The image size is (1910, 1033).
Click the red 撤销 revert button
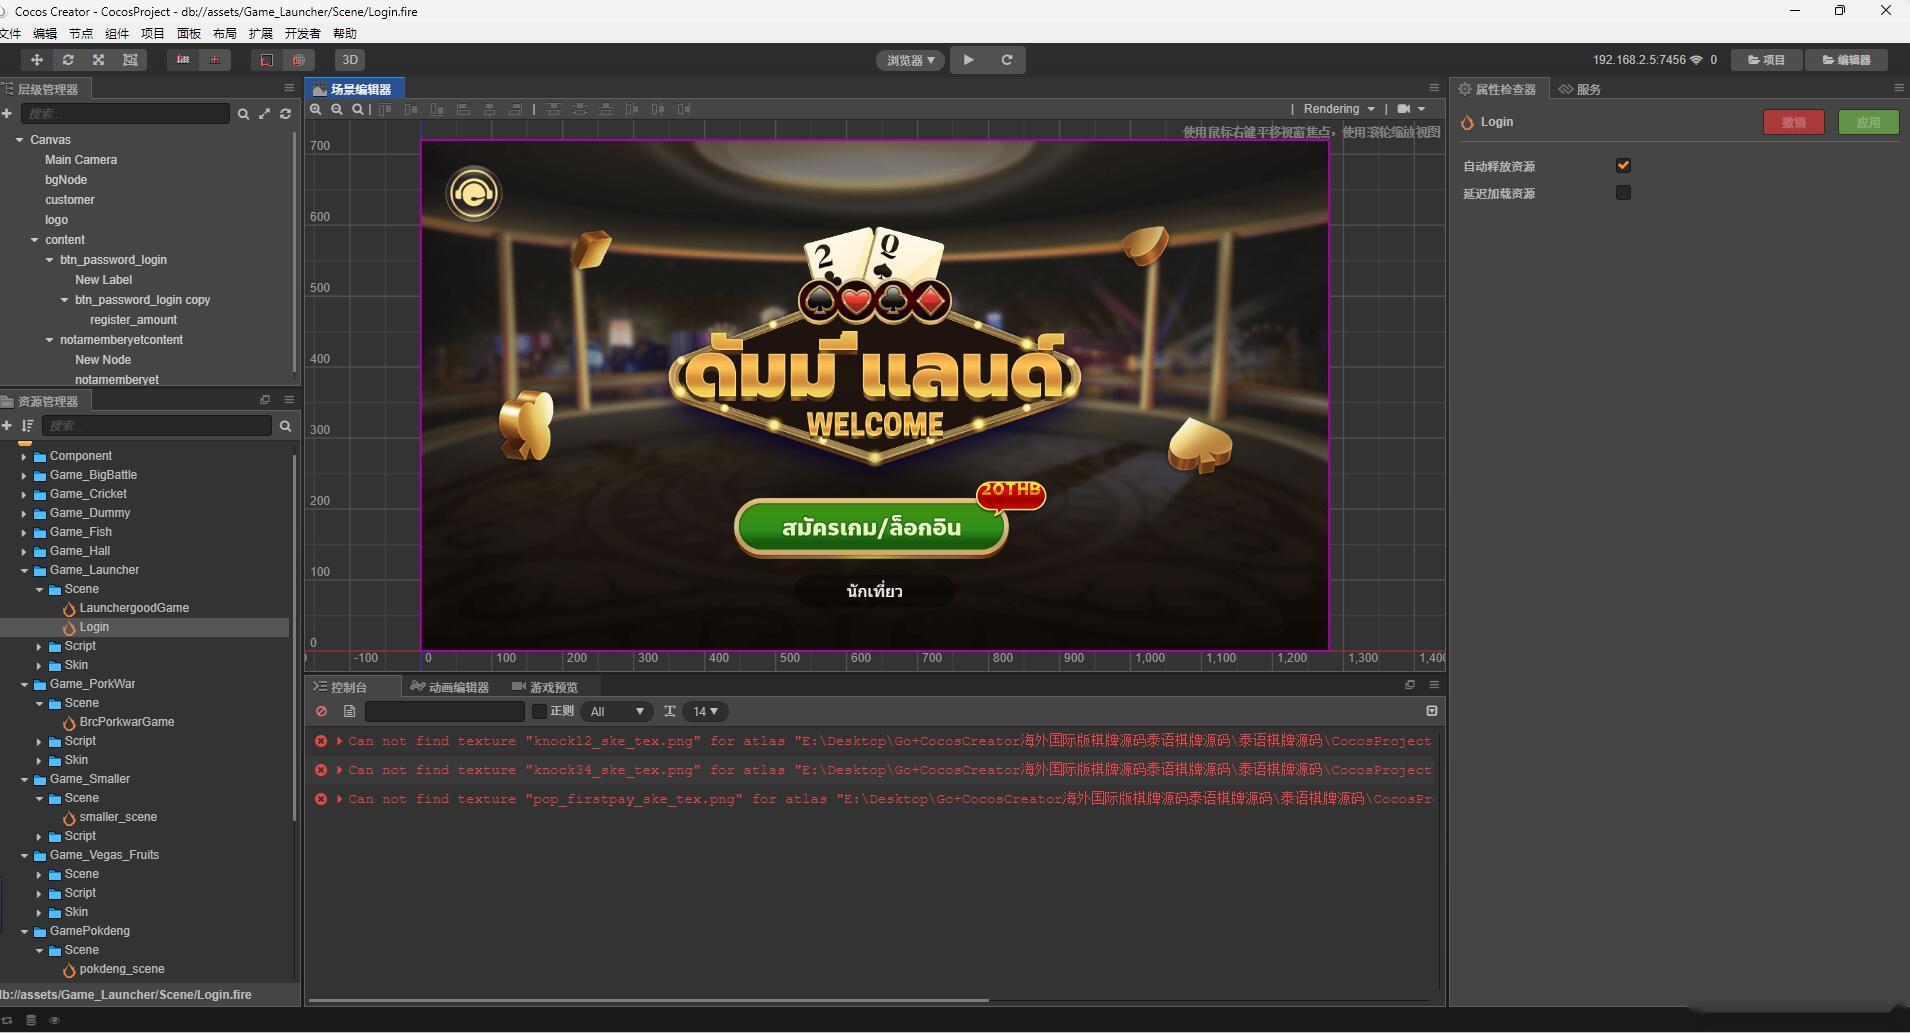pyautogui.click(x=1793, y=122)
